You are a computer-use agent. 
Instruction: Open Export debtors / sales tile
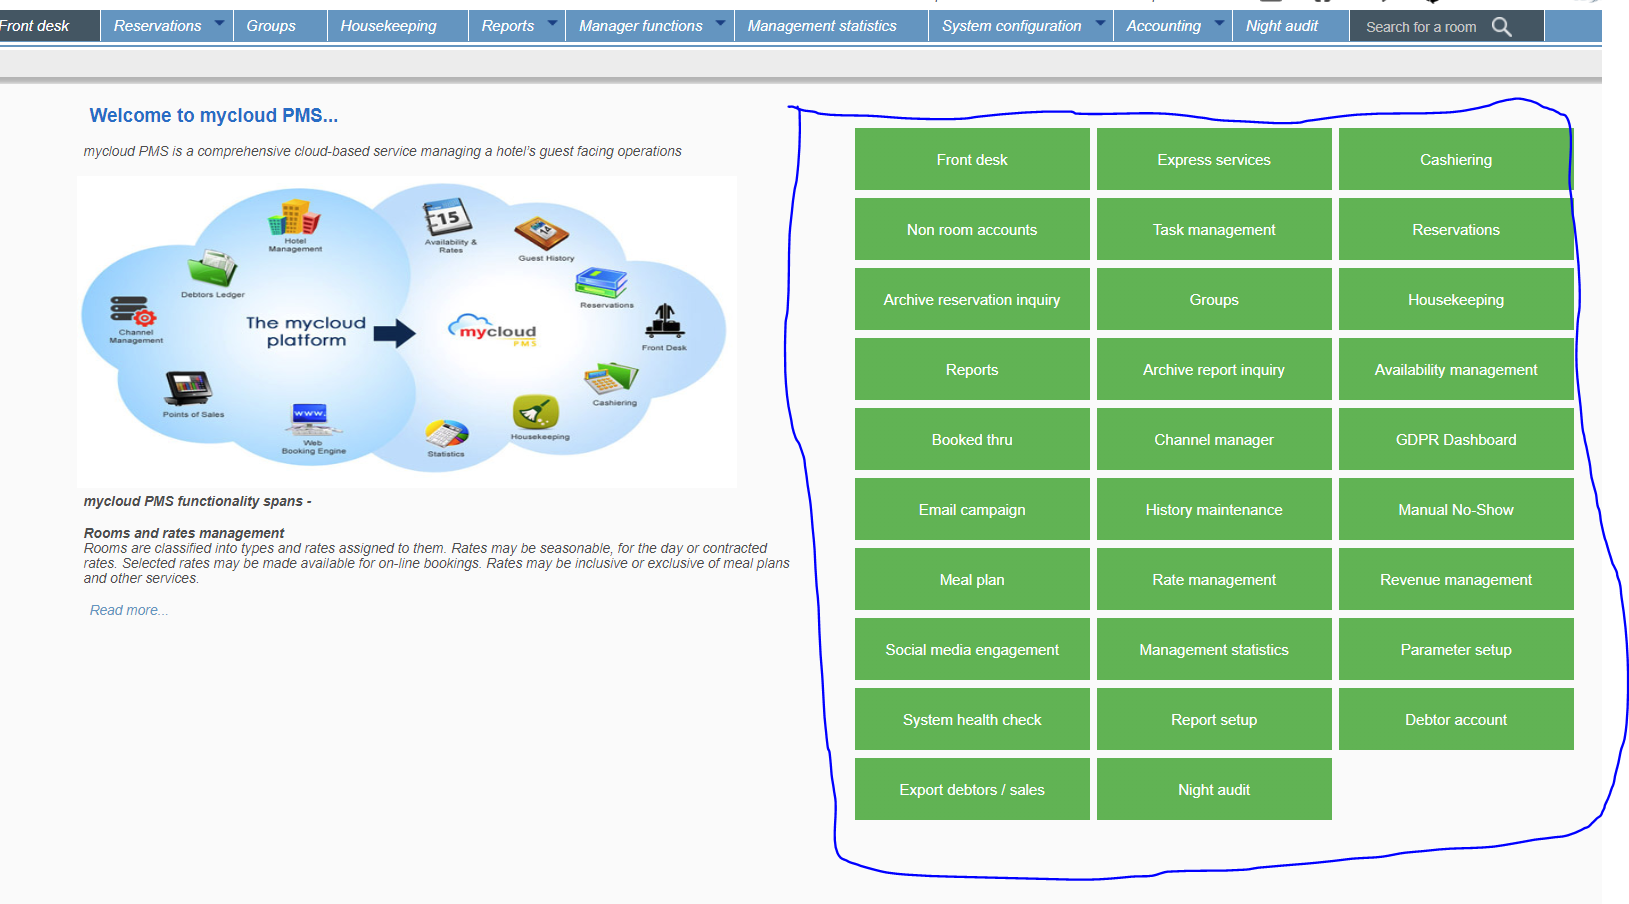tap(972, 789)
